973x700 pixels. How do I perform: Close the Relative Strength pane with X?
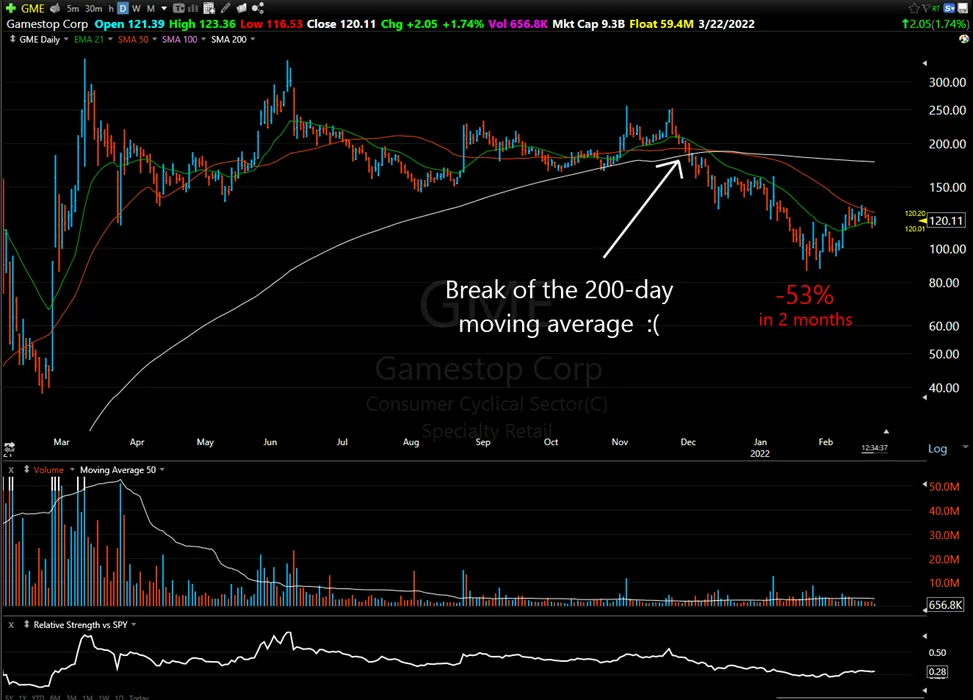tap(11, 625)
